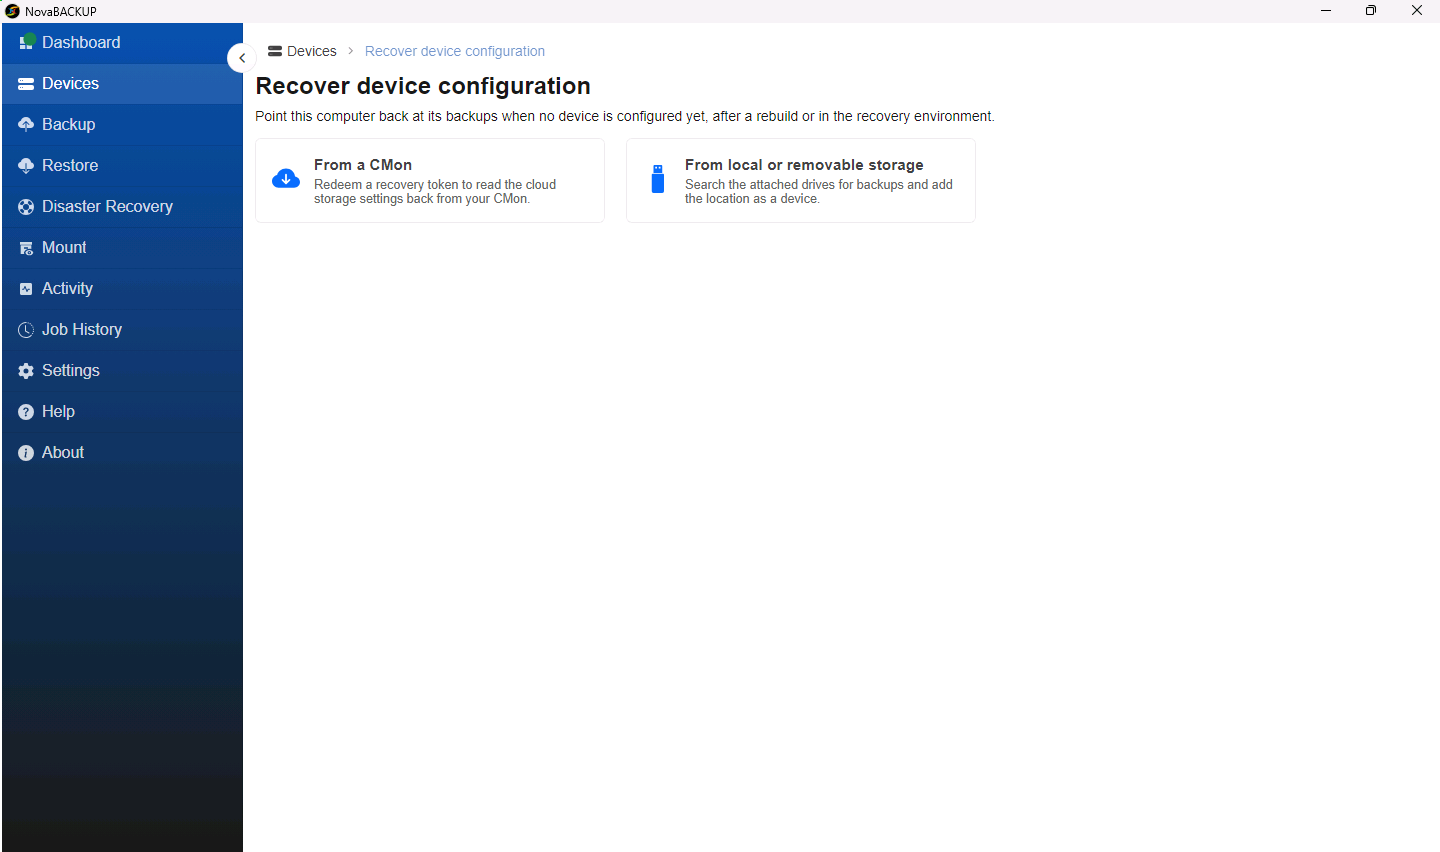Minimize the NovaBACKUP window
This screenshot has height=852, width=1440.
1326,11
